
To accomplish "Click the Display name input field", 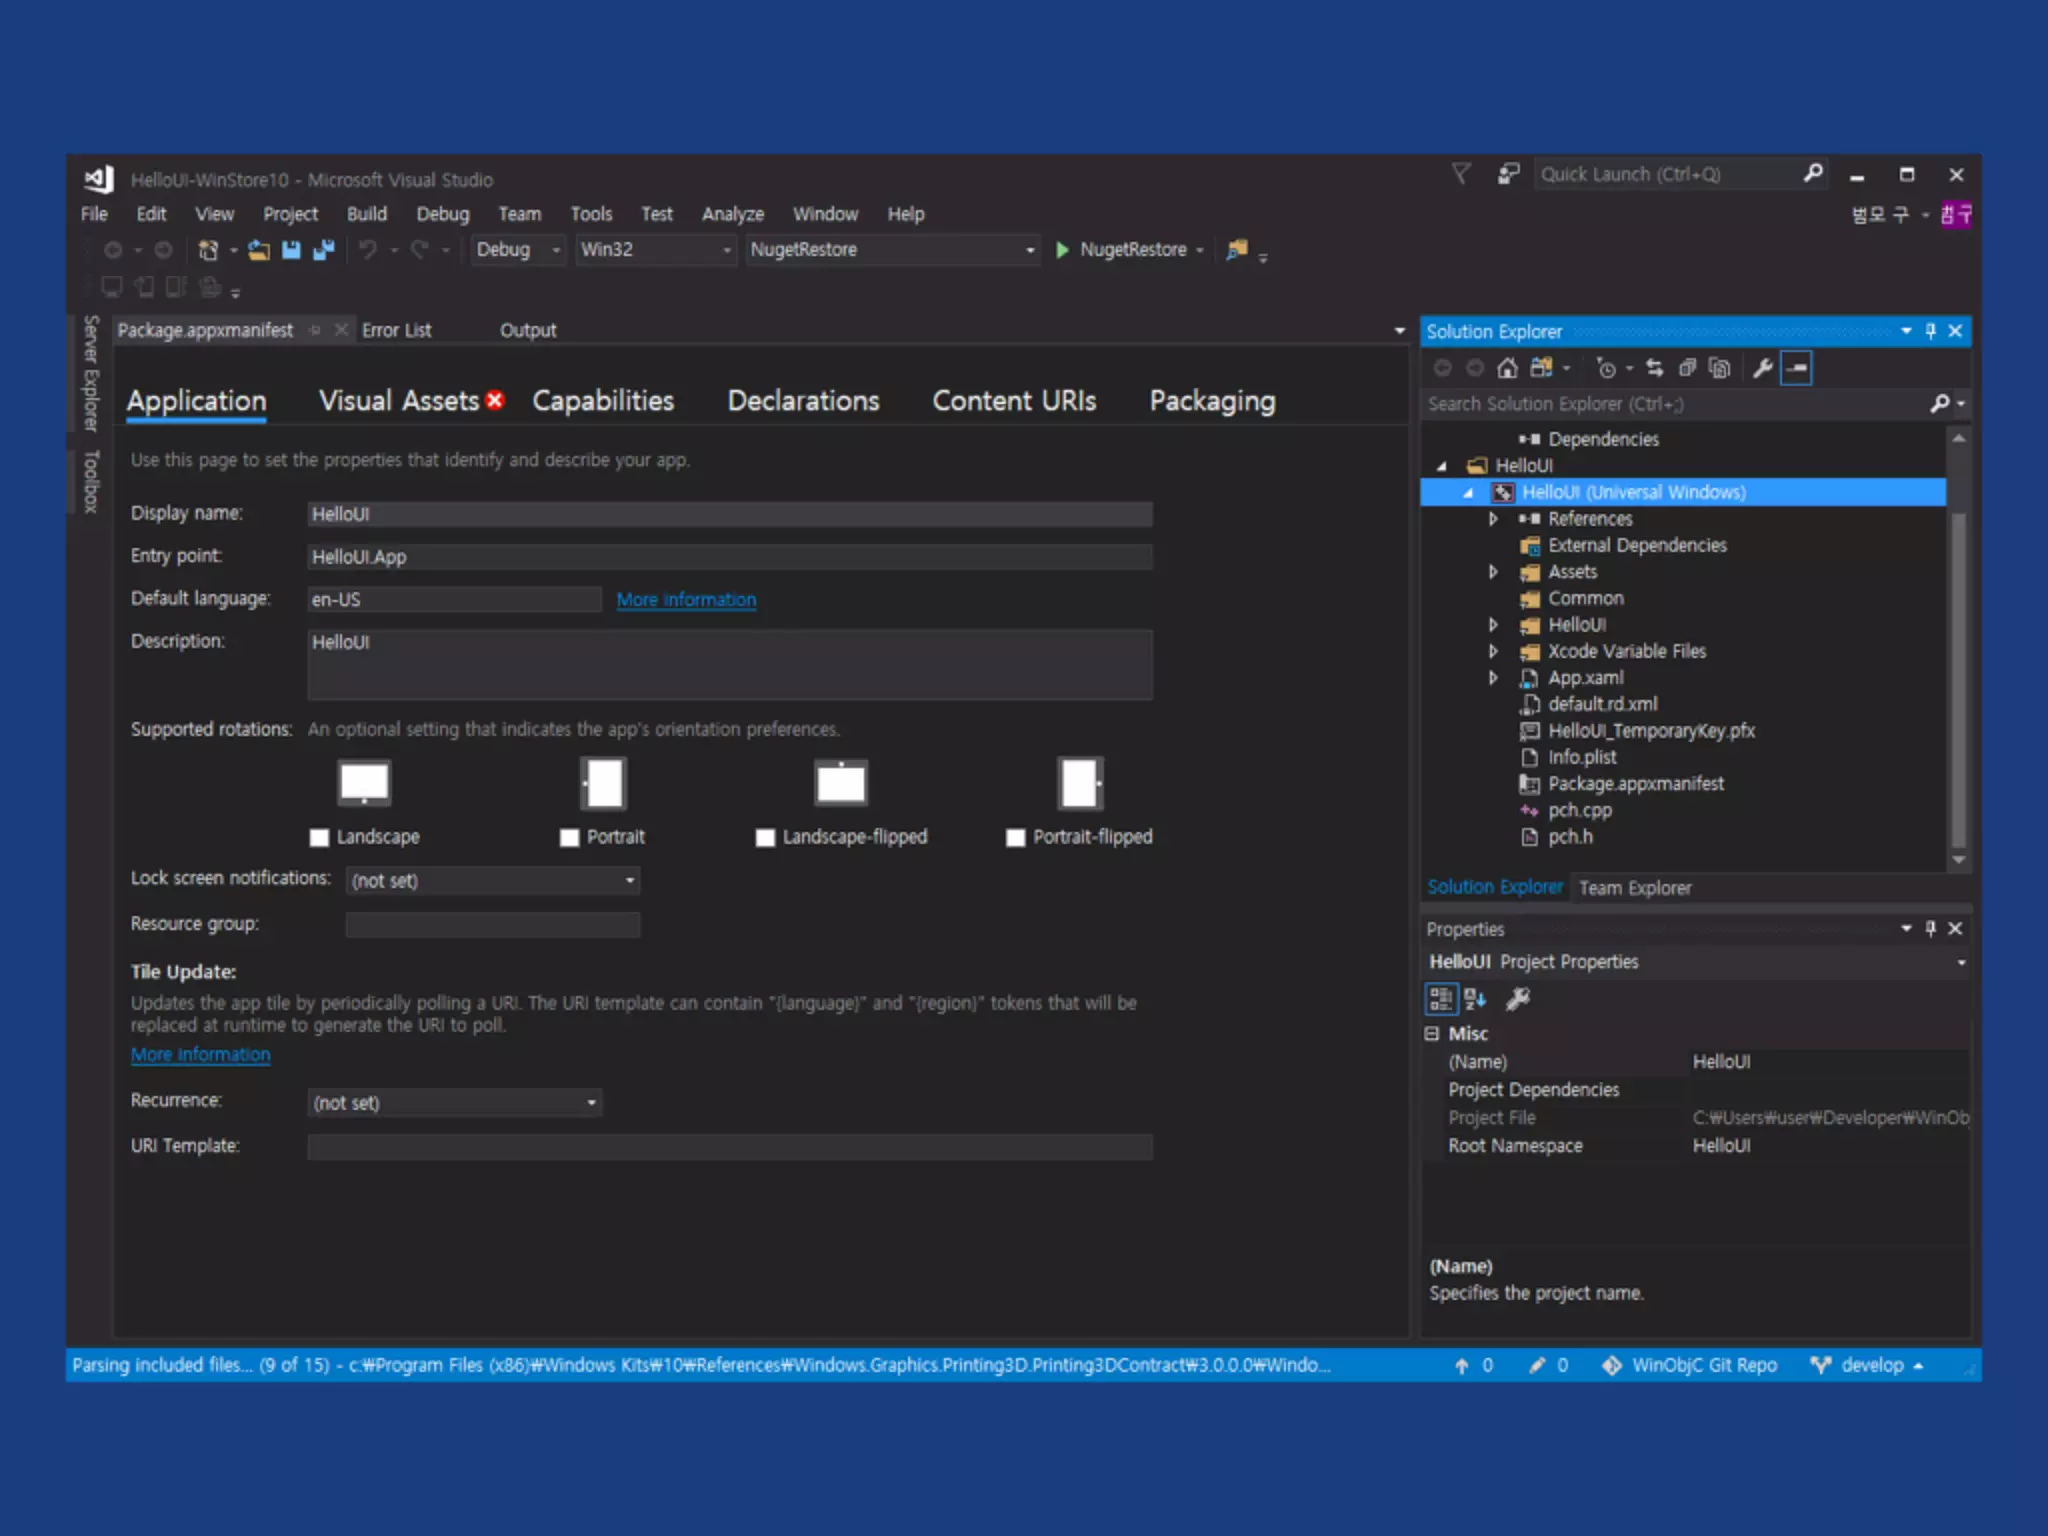I will click(x=729, y=514).
